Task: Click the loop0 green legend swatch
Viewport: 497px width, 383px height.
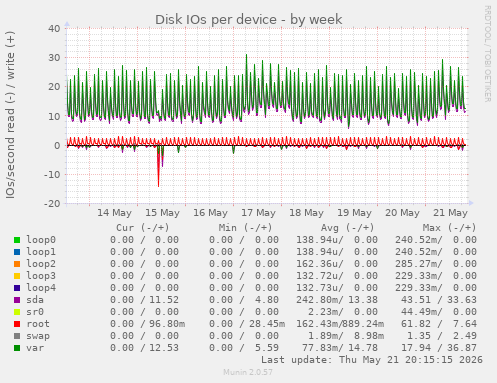Action: (x=17, y=240)
